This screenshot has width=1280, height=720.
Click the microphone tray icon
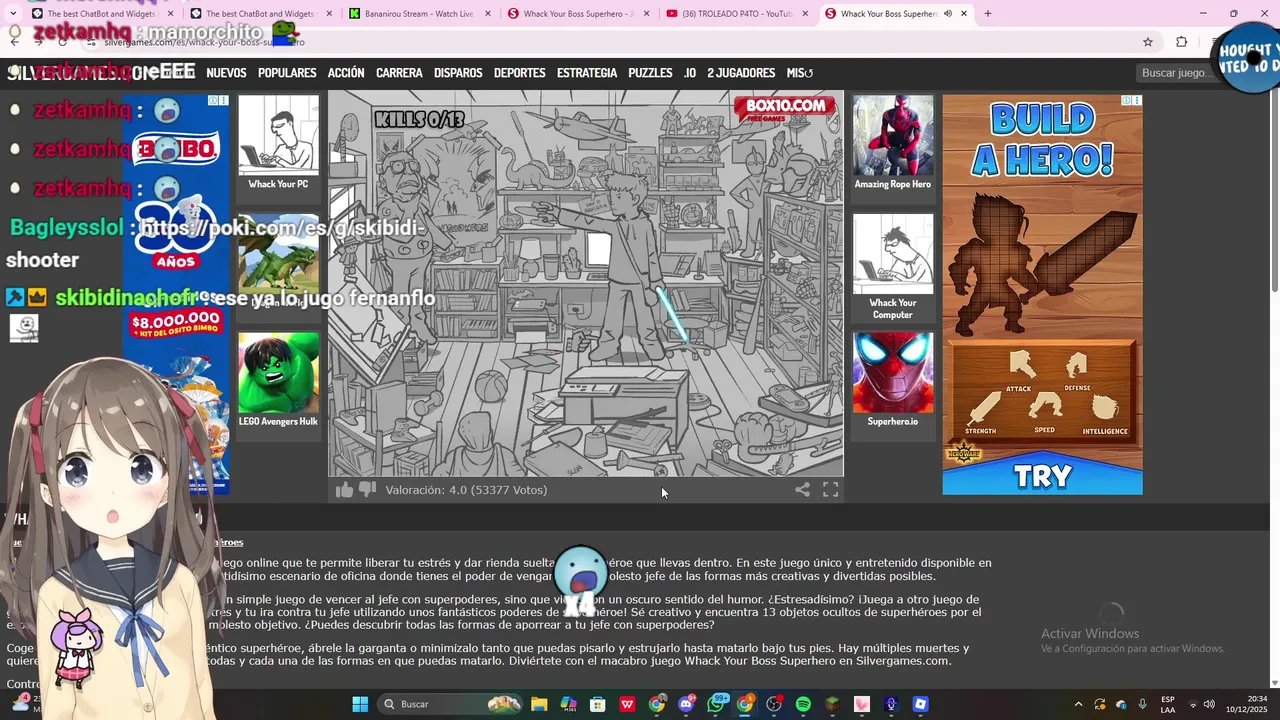[1142, 704]
